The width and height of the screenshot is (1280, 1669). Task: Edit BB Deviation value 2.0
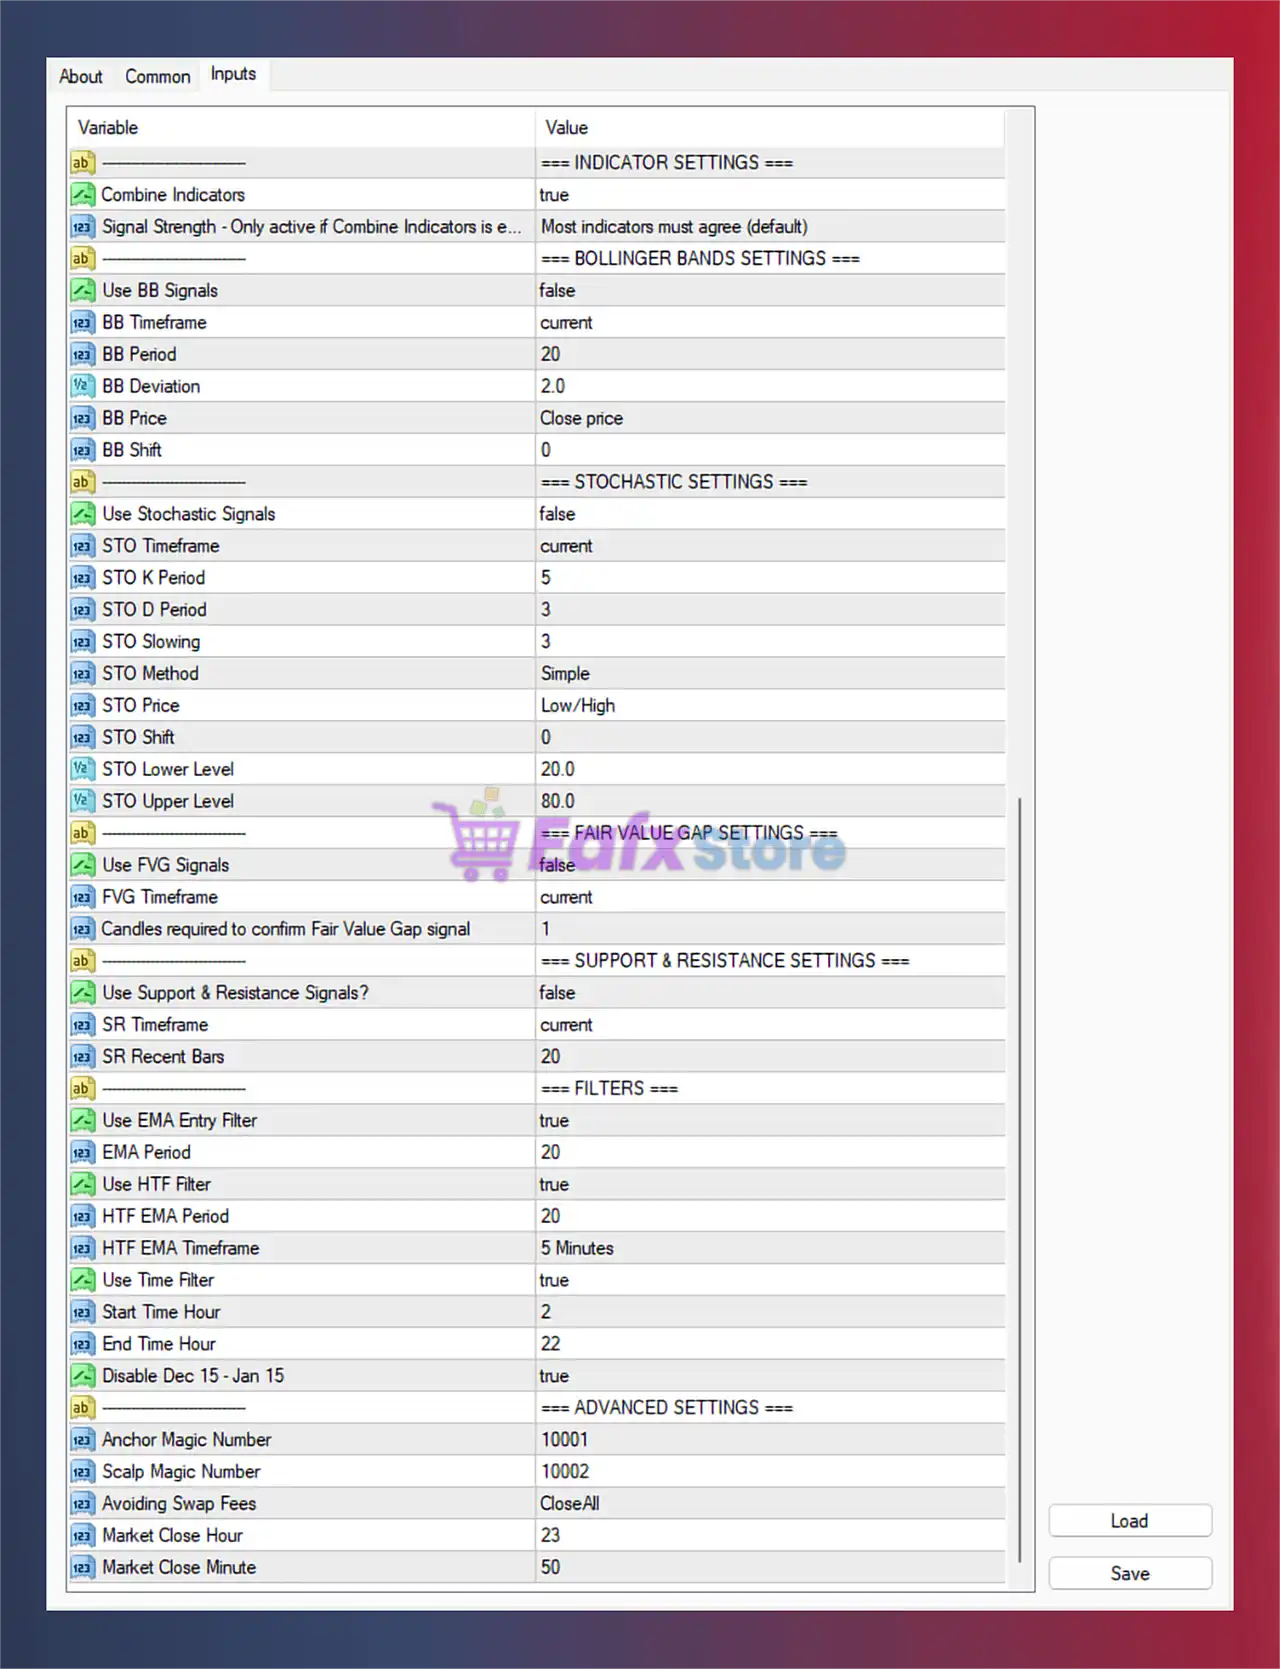(770, 387)
